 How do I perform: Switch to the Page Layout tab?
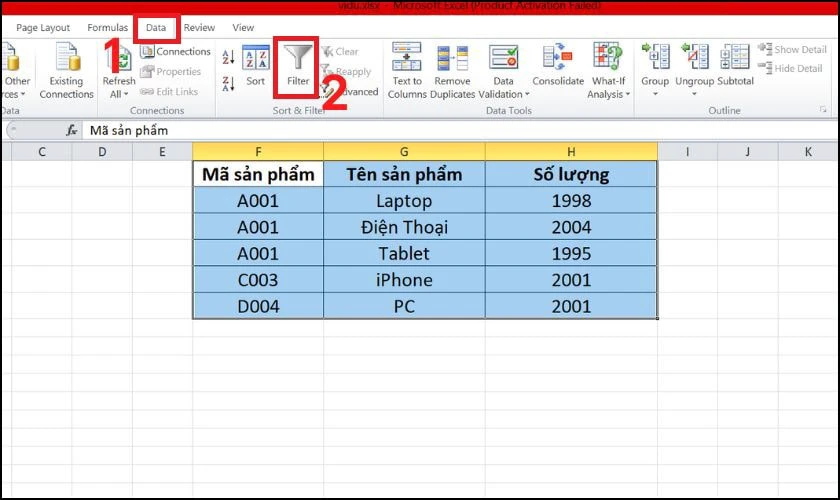click(x=43, y=28)
